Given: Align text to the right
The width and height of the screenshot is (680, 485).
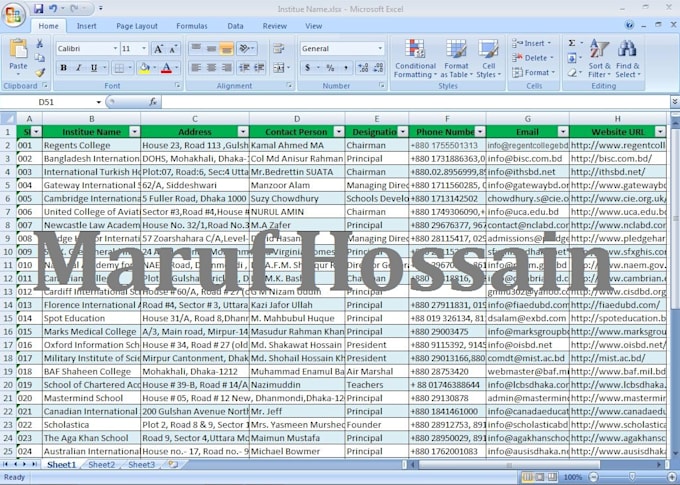Looking at the screenshot, I should [226, 68].
